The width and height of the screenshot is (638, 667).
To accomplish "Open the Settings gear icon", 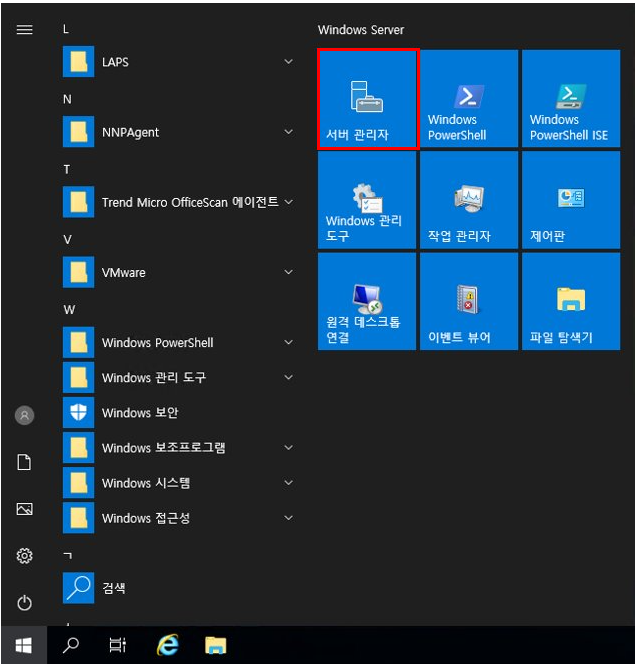I will (24, 556).
